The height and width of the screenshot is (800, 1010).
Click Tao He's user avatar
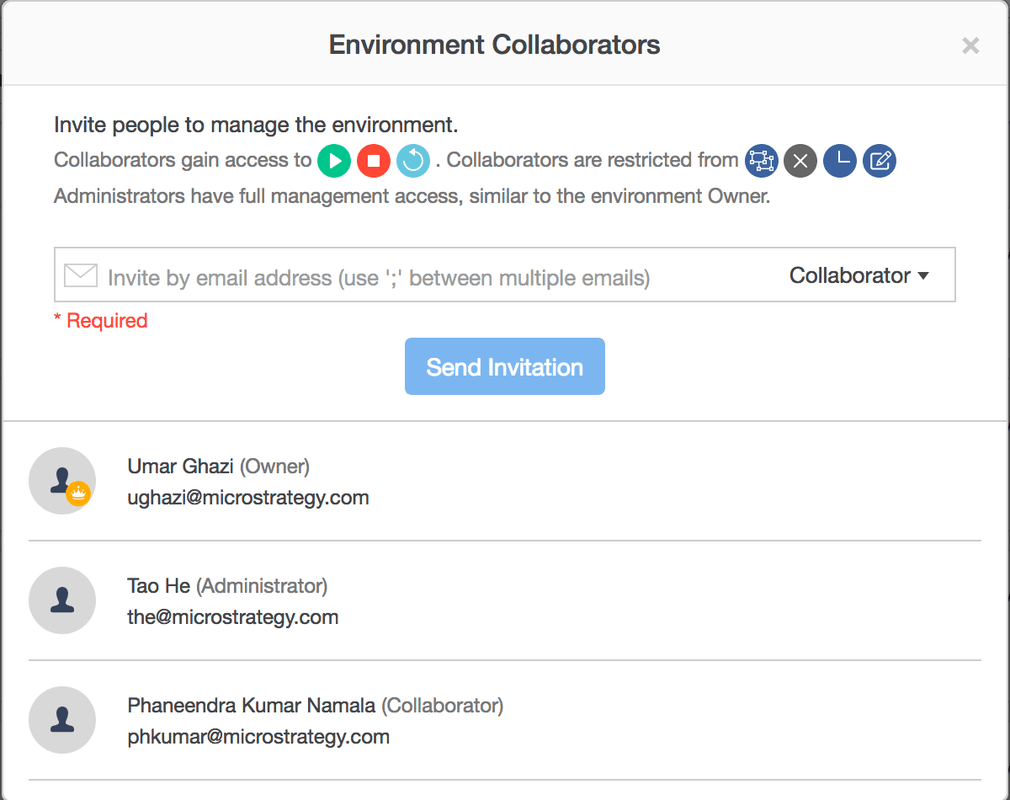pyautogui.click(x=62, y=600)
